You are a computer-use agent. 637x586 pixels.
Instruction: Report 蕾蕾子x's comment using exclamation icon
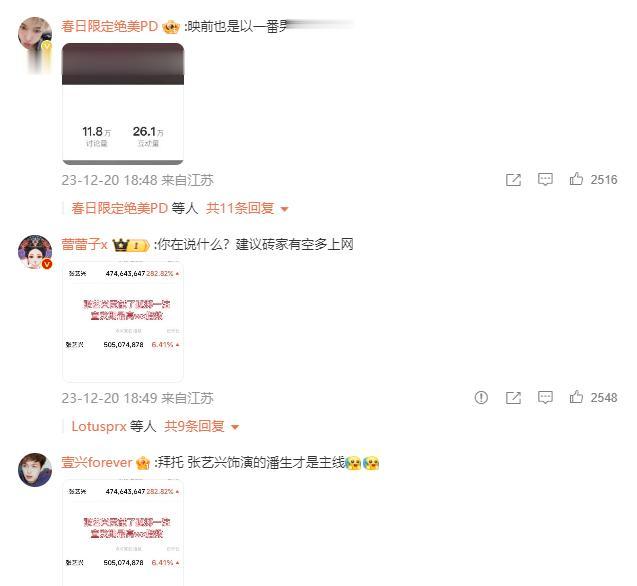(481, 397)
